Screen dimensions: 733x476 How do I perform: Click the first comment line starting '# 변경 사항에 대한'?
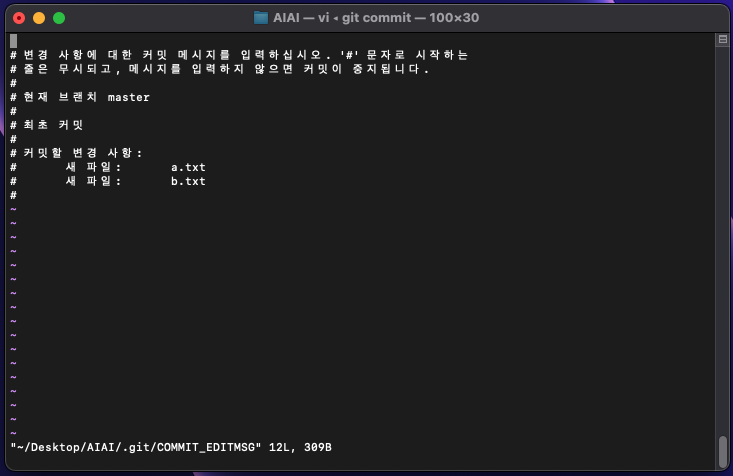pos(239,55)
